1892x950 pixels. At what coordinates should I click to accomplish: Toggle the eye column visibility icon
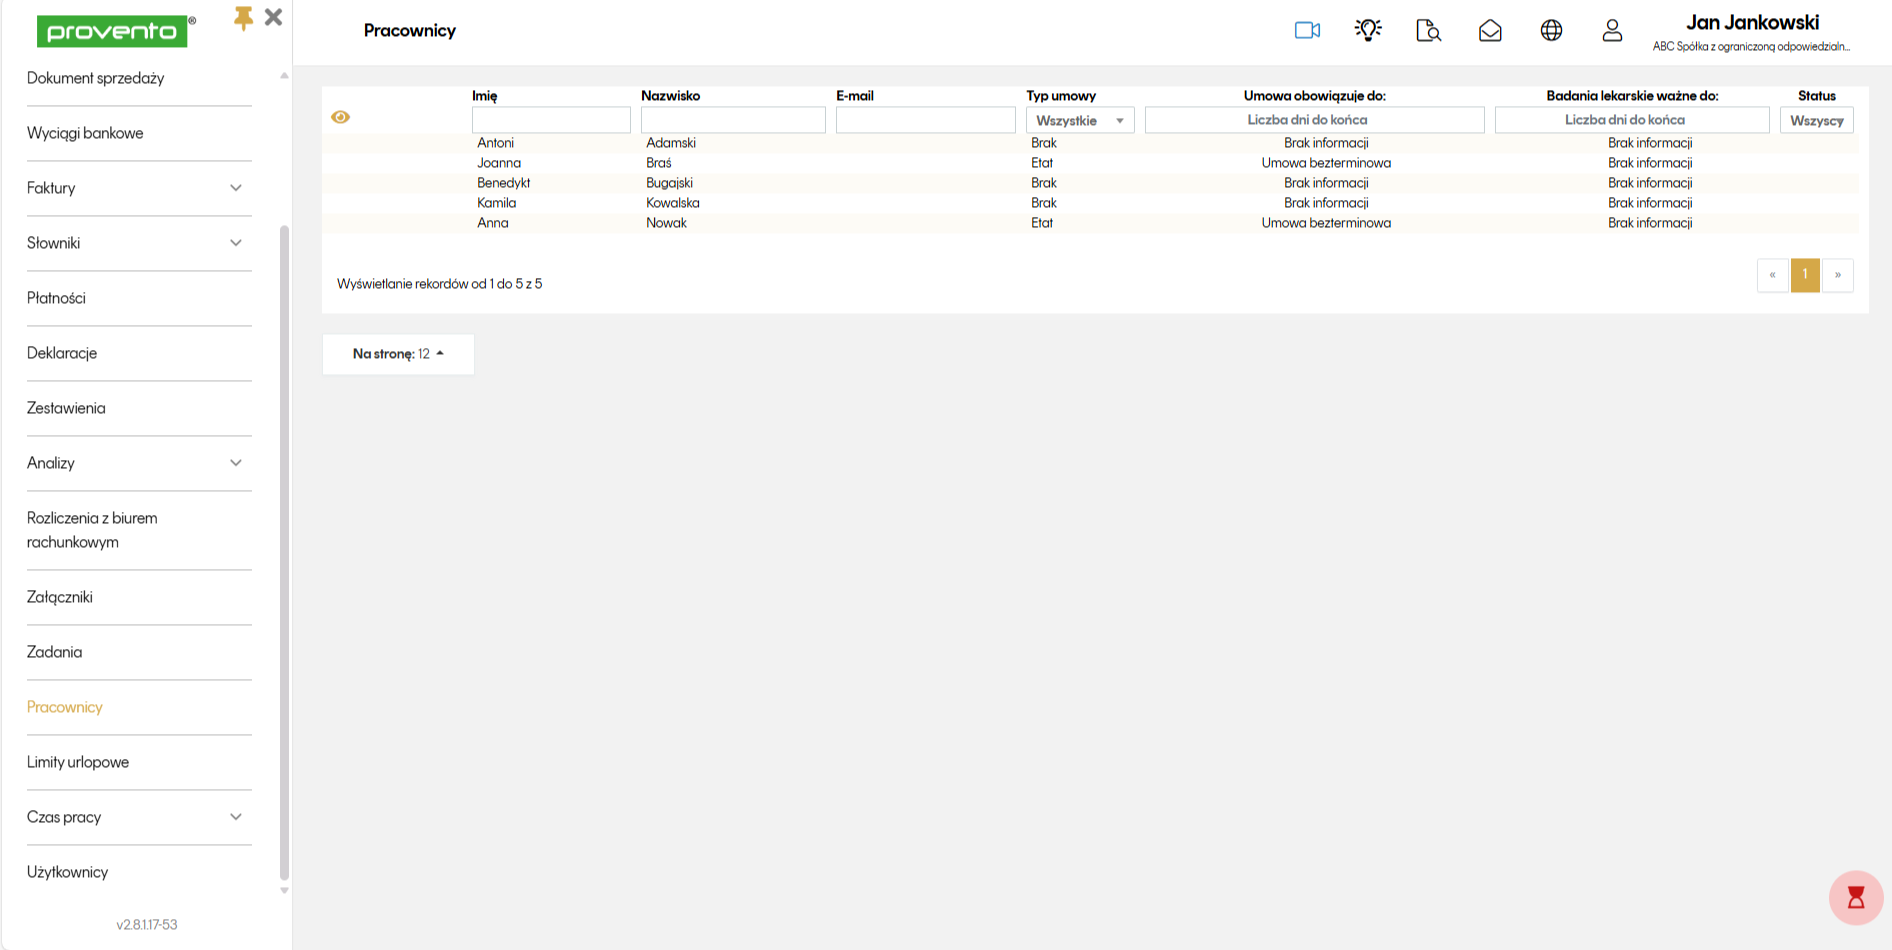pos(341,117)
